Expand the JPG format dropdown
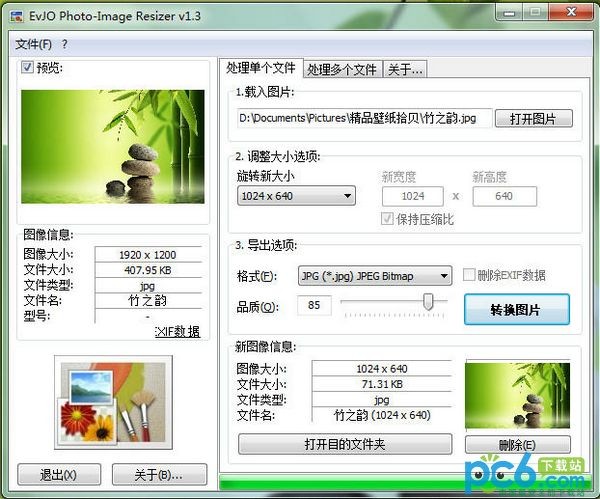 click(375, 275)
